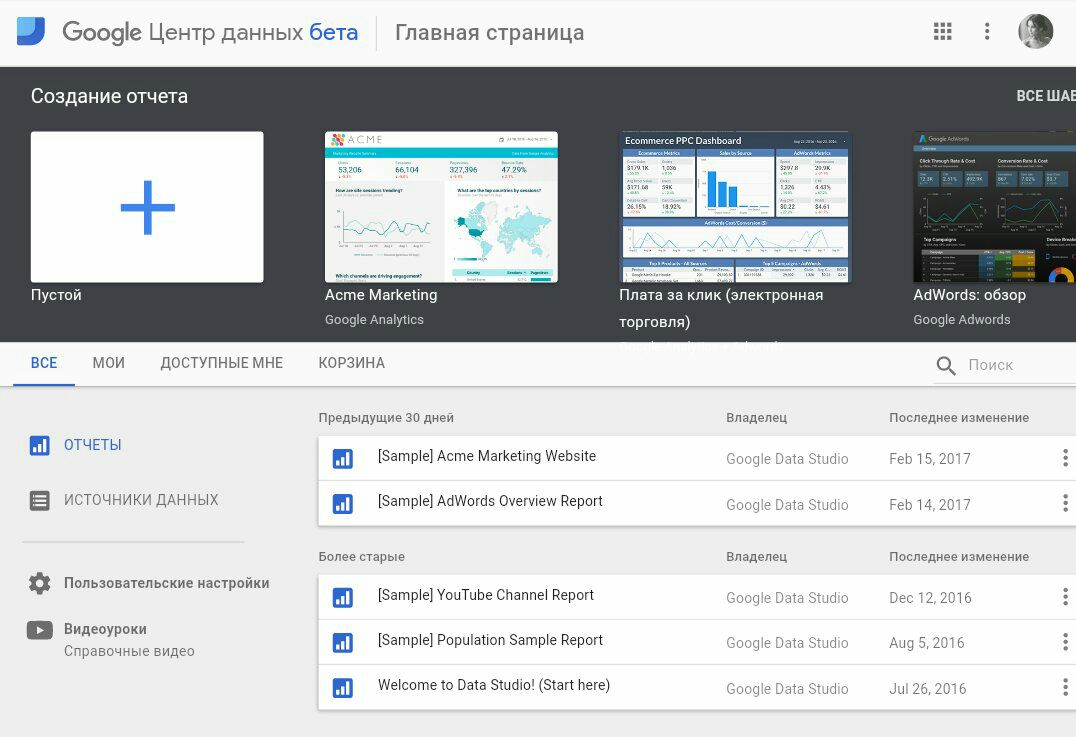This screenshot has width=1076, height=737.
Task: Click the AdWords Overview Report icon
Action: (x=342, y=504)
